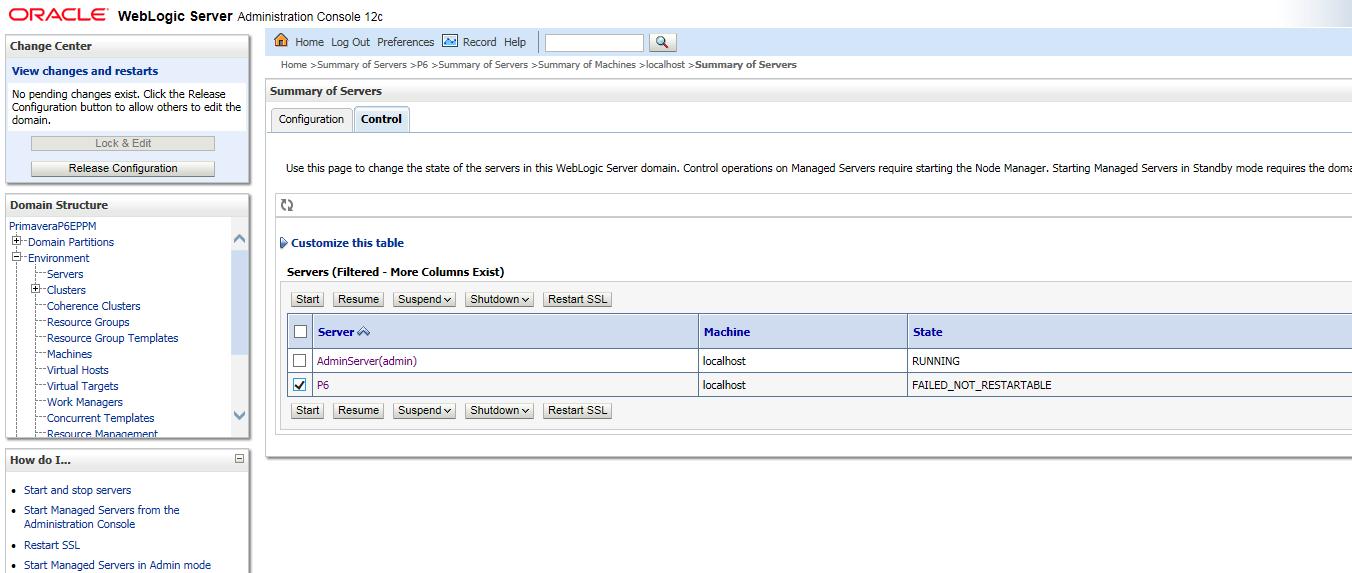
Task: Click the search input field
Action: pos(594,42)
